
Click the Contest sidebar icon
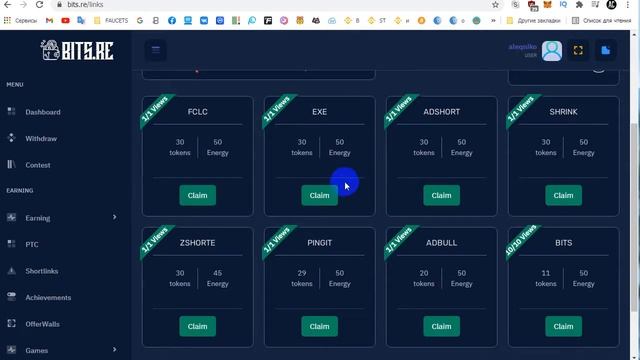11,164
